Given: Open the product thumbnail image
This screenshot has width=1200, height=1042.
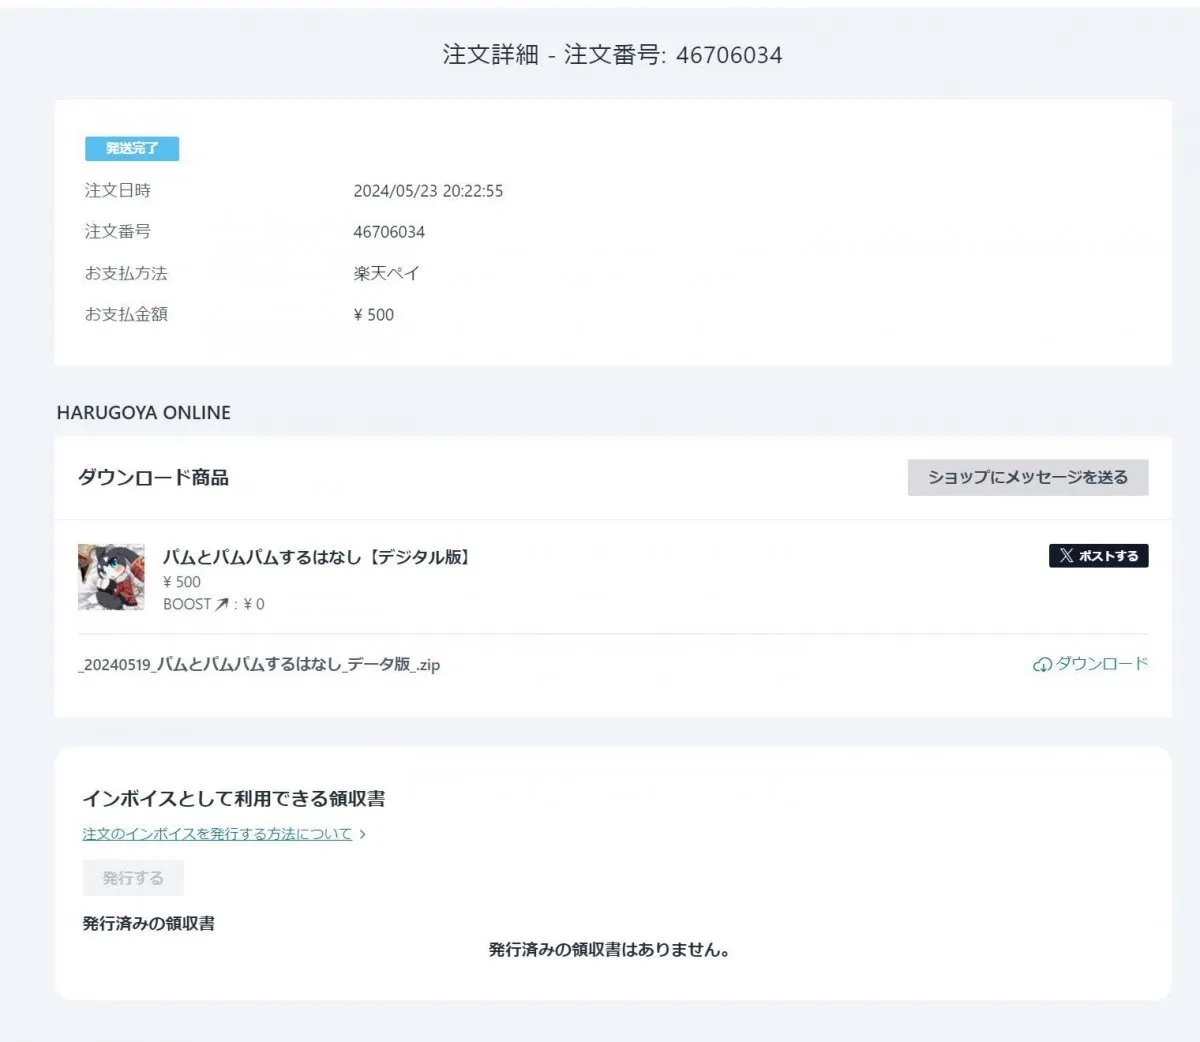Looking at the screenshot, I should [x=111, y=577].
